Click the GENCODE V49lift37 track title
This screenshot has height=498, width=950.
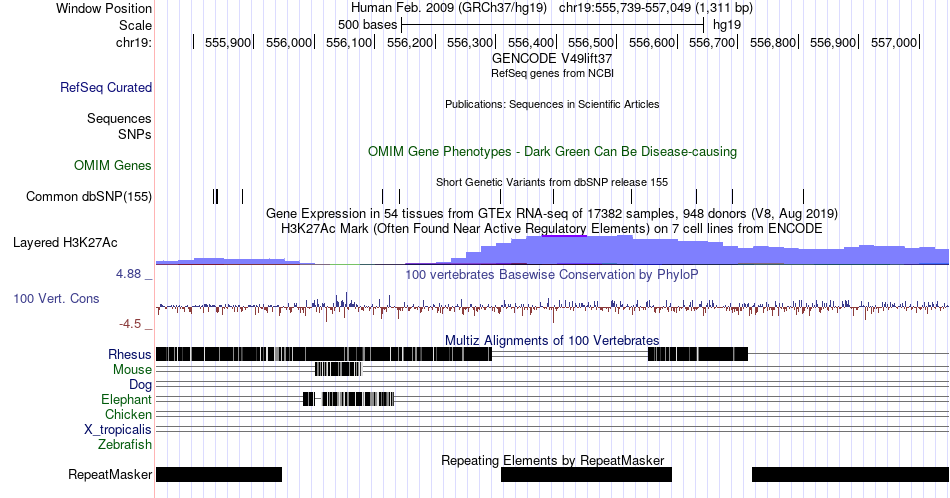coord(552,59)
